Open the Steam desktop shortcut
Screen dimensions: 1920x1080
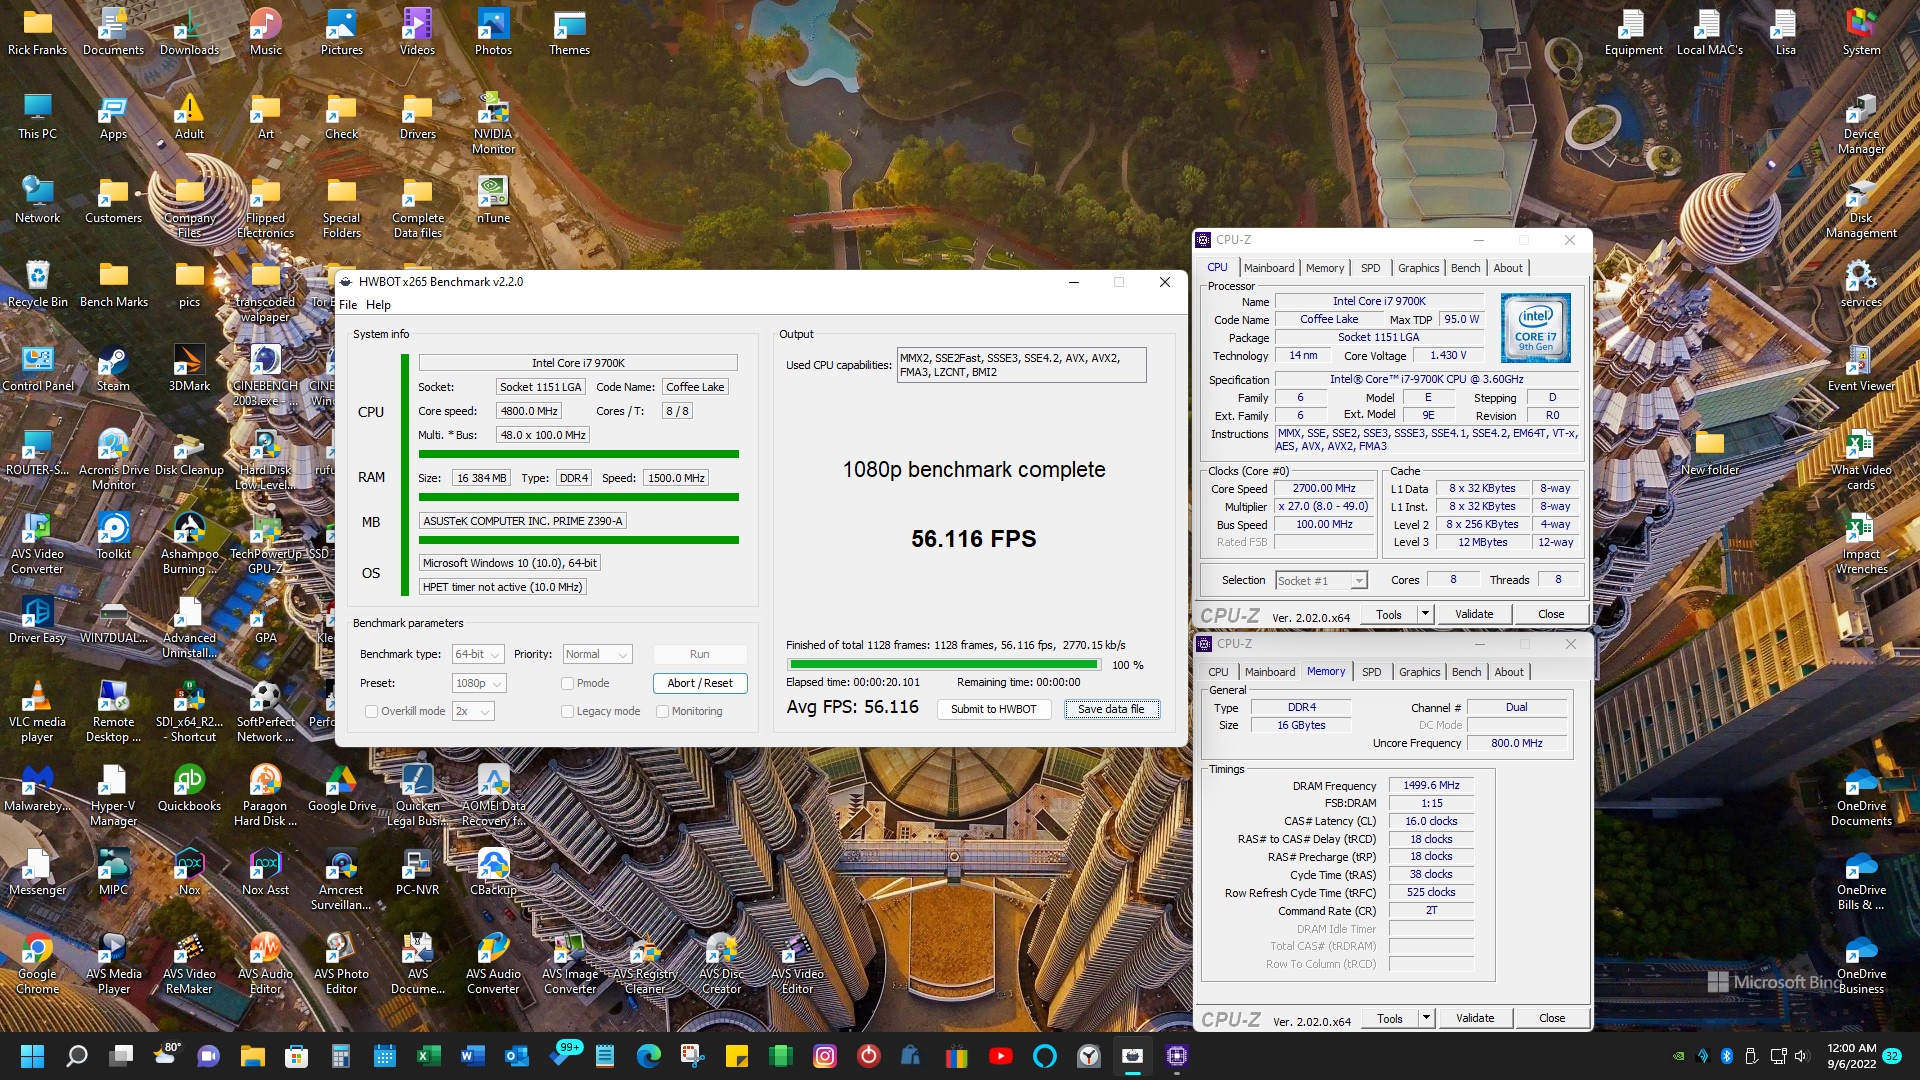113,367
